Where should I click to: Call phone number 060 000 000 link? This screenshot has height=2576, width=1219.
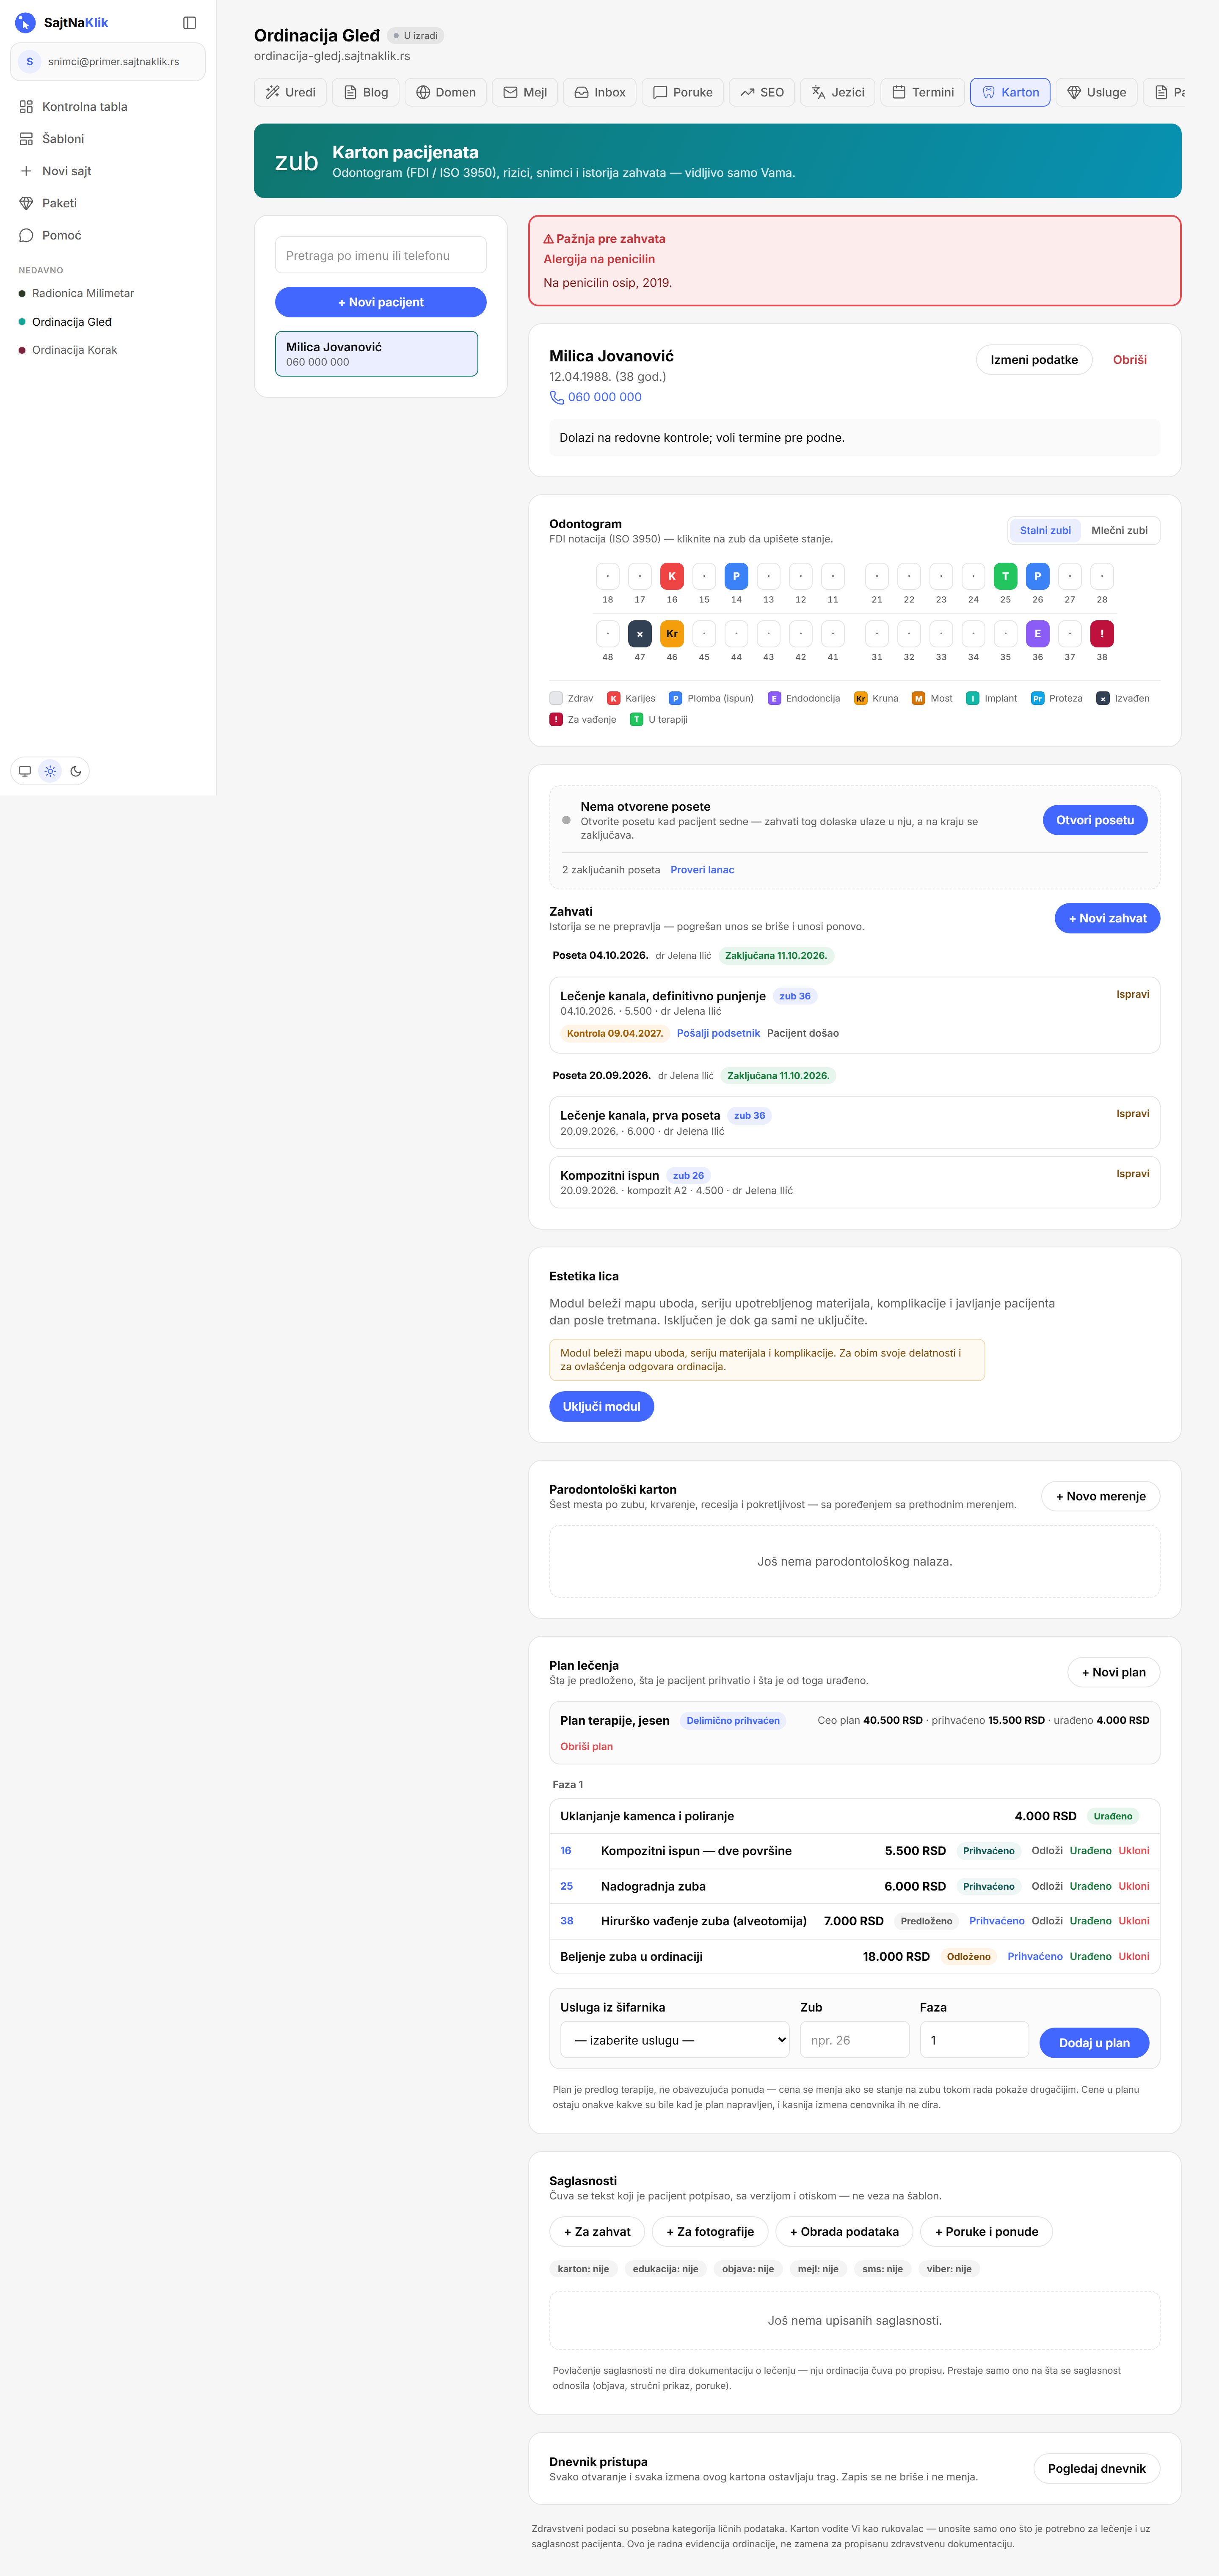pyautogui.click(x=596, y=397)
